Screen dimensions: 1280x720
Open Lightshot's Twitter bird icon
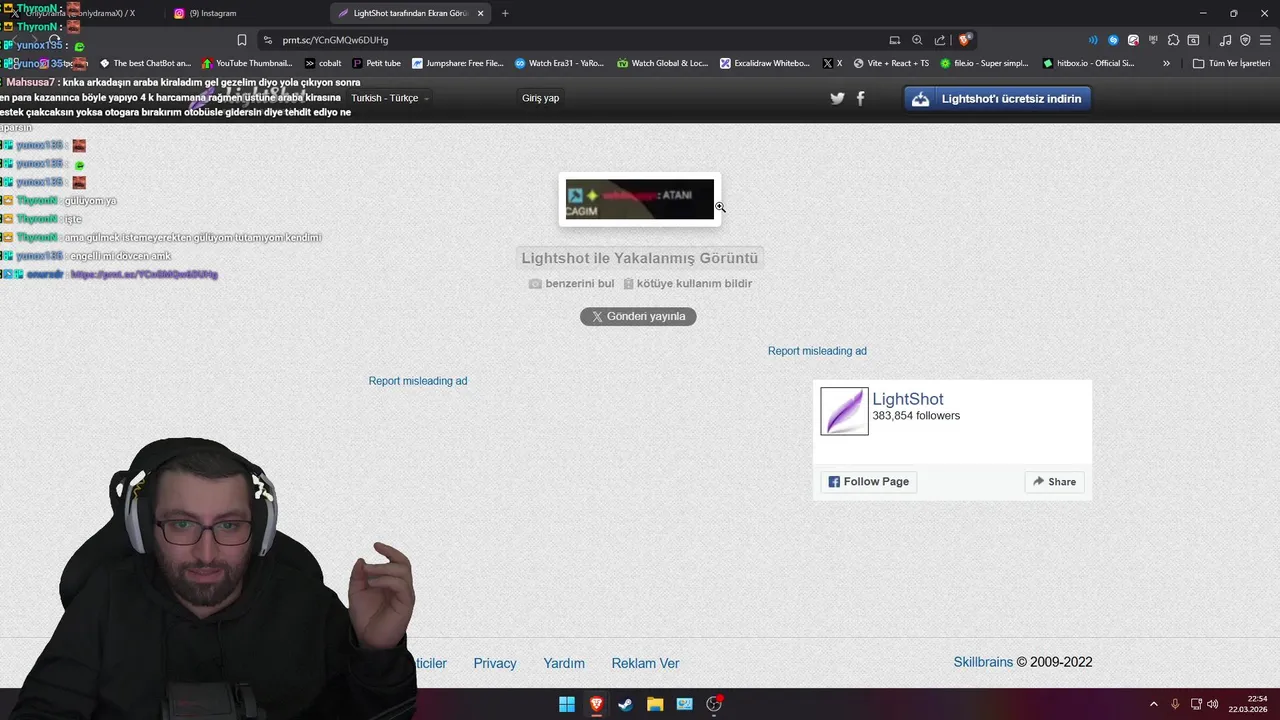(x=837, y=98)
